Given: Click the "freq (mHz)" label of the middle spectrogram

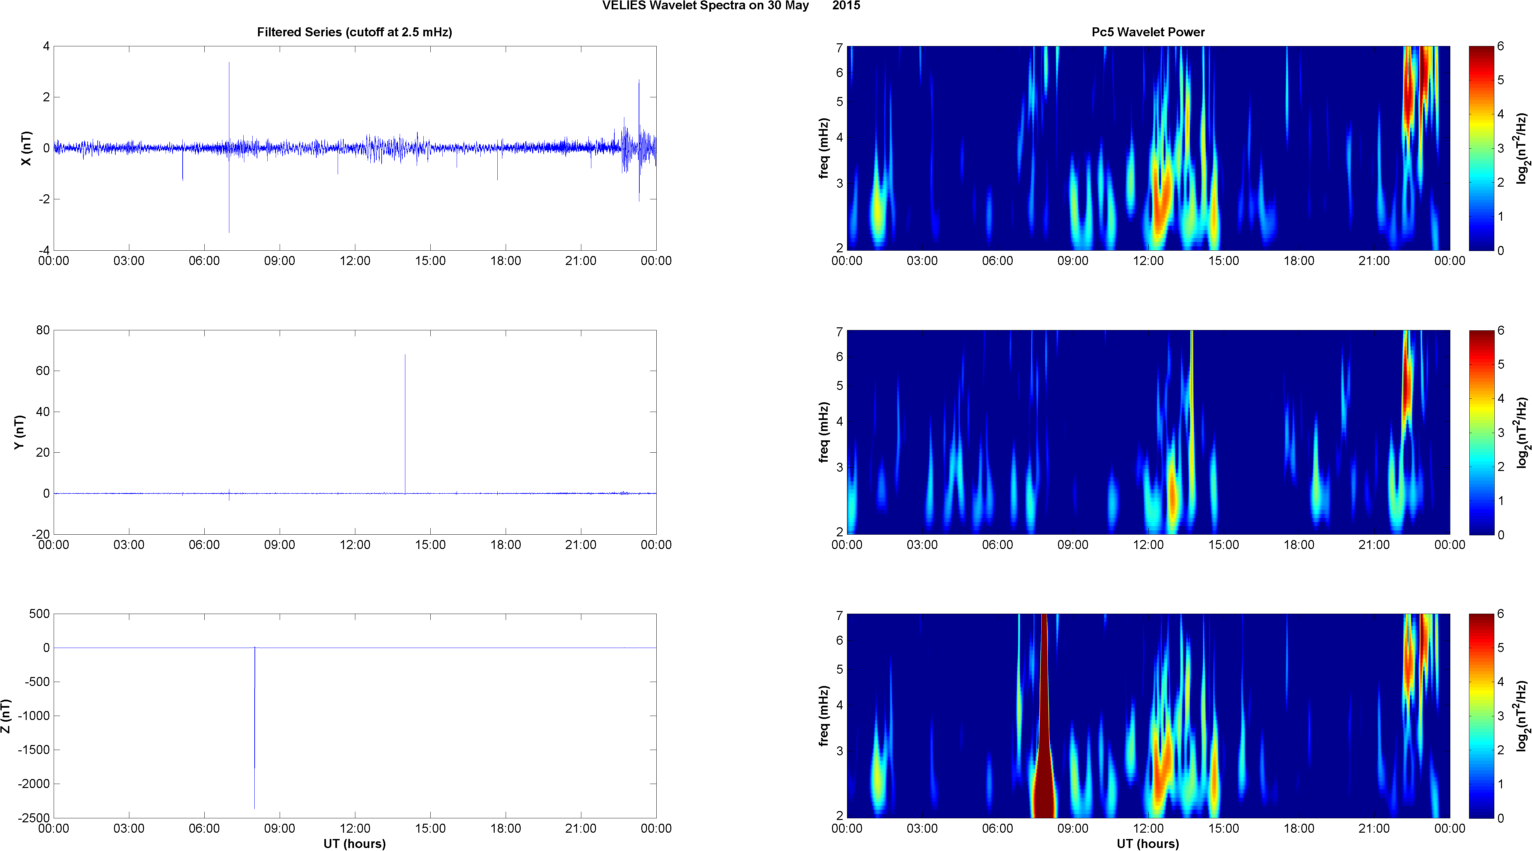Looking at the screenshot, I should [824, 432].
